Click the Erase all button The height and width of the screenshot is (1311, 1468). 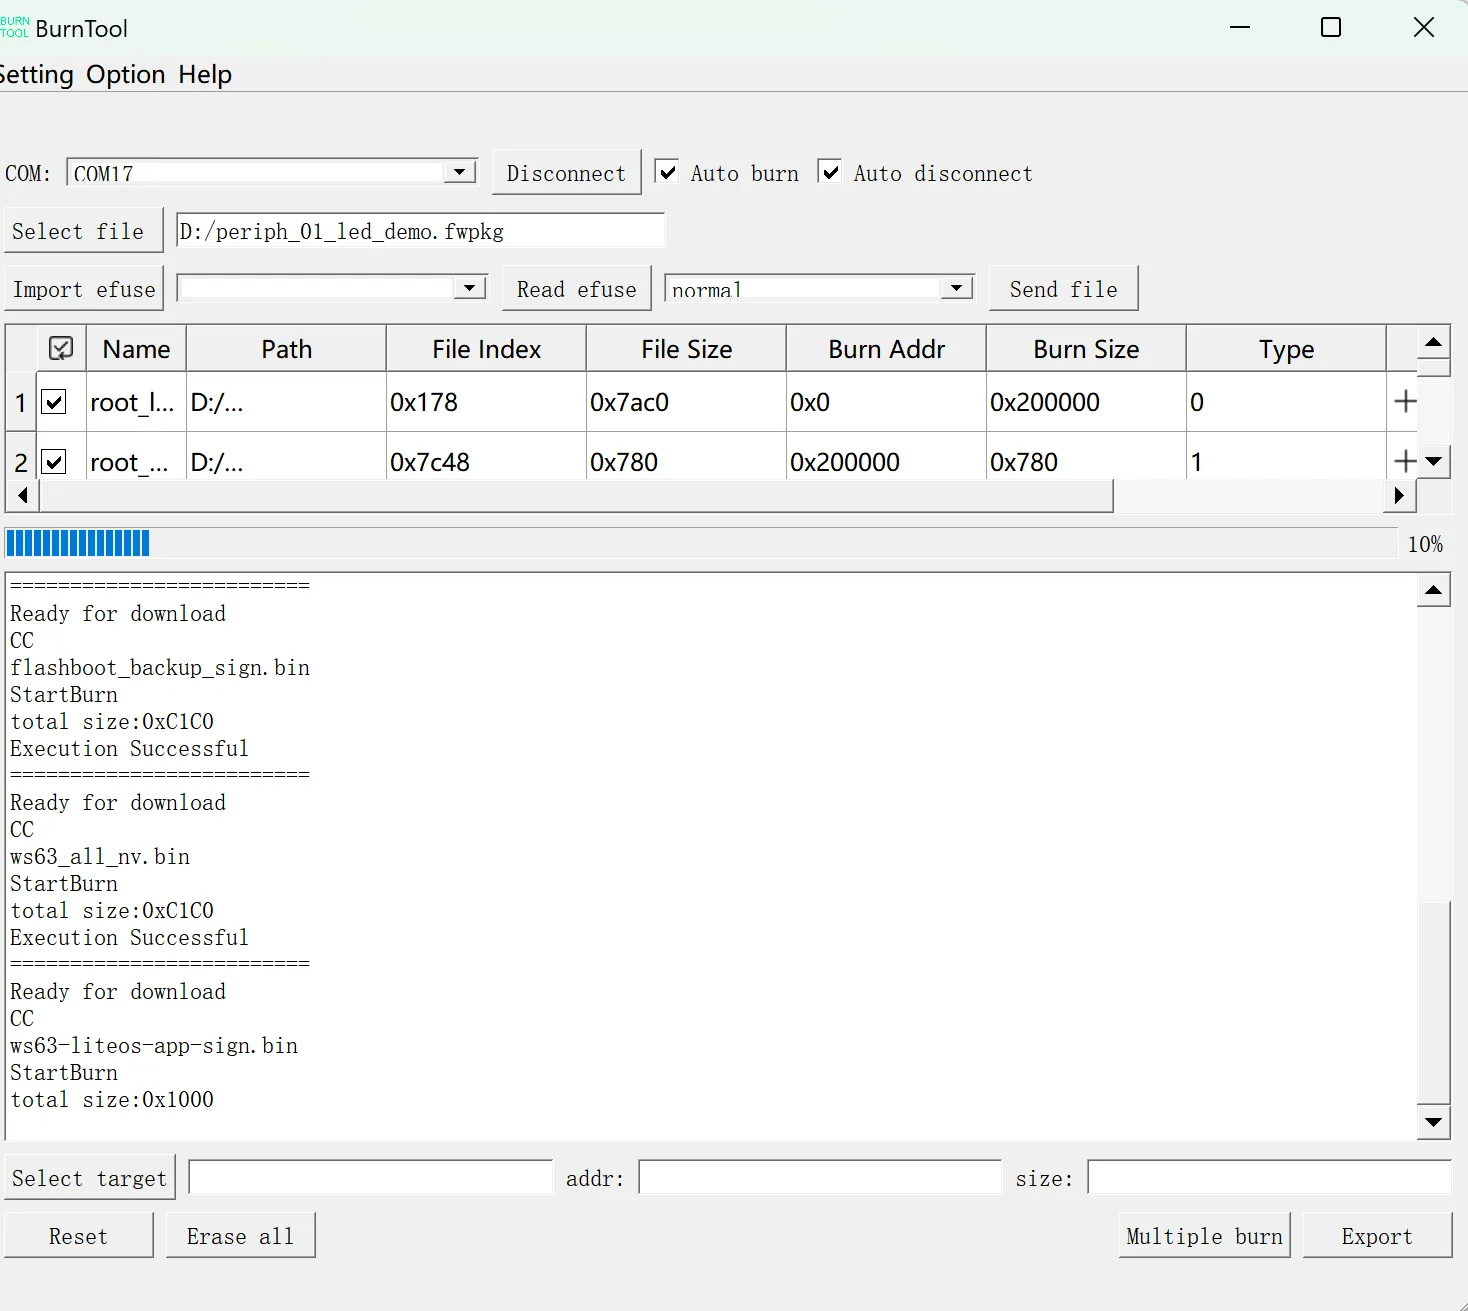coord(240,1236)
